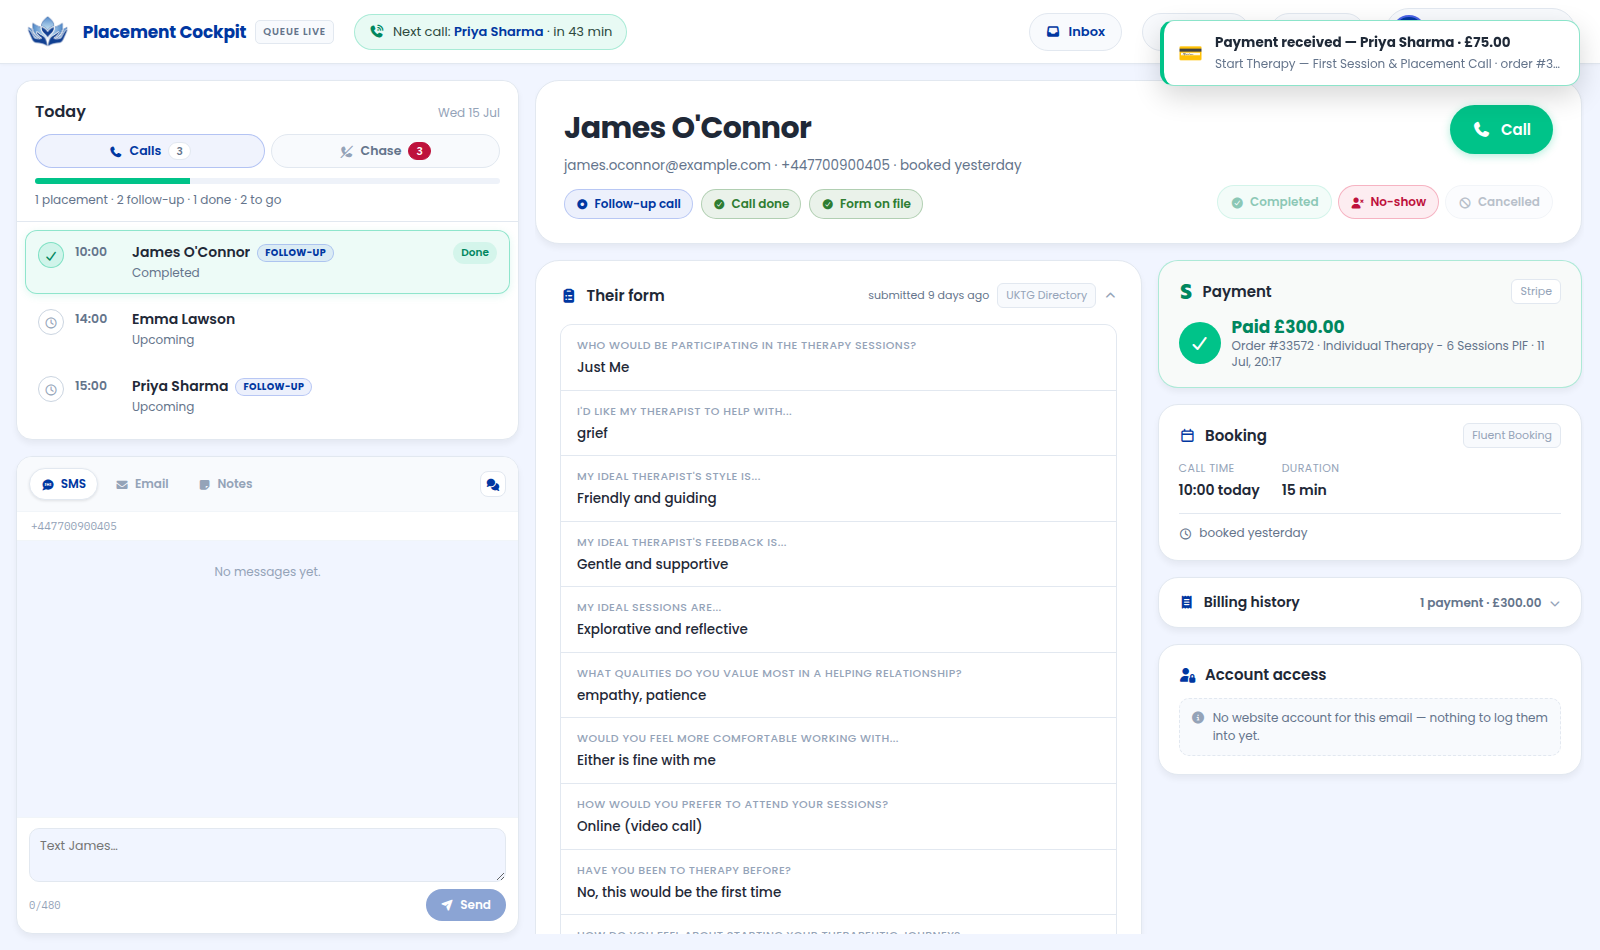Viewport: 1600px width, 950px height.
Task: Select Emma Lawson 14:00 call row
Action: pos(267,329)
